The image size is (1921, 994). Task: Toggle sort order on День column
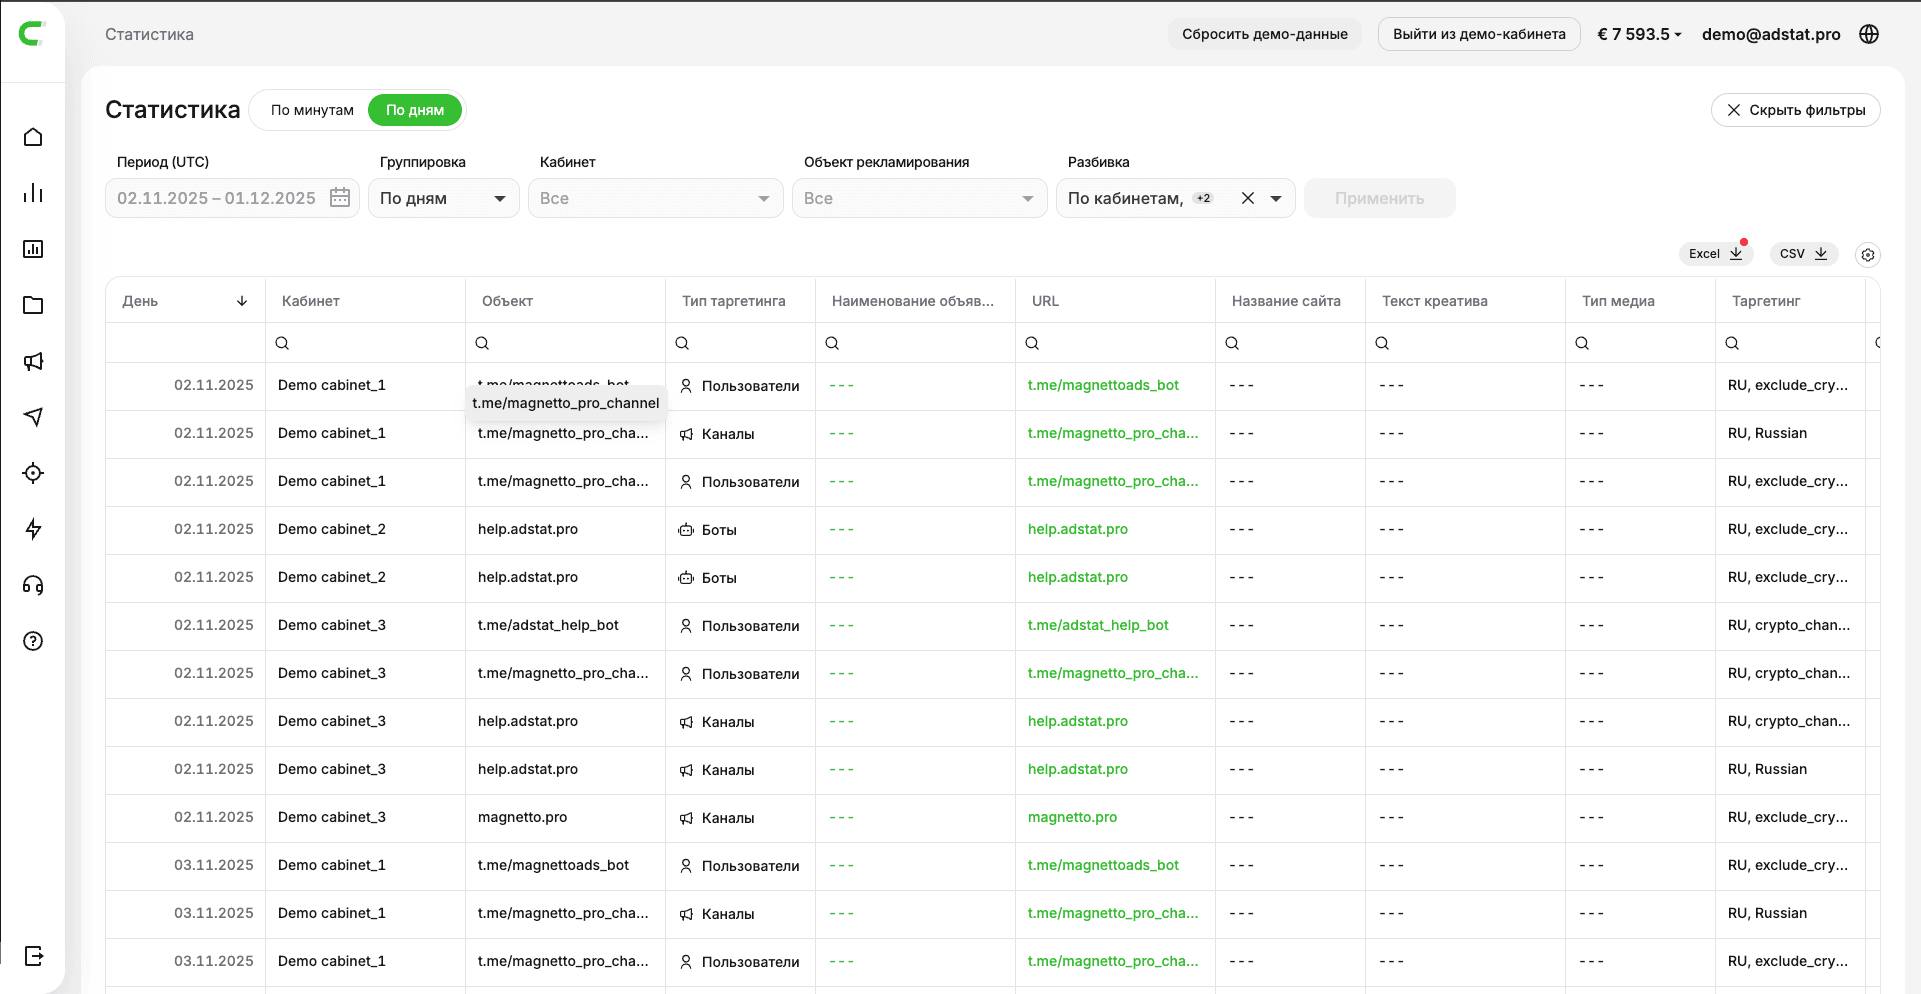click(x=241, y=301)
